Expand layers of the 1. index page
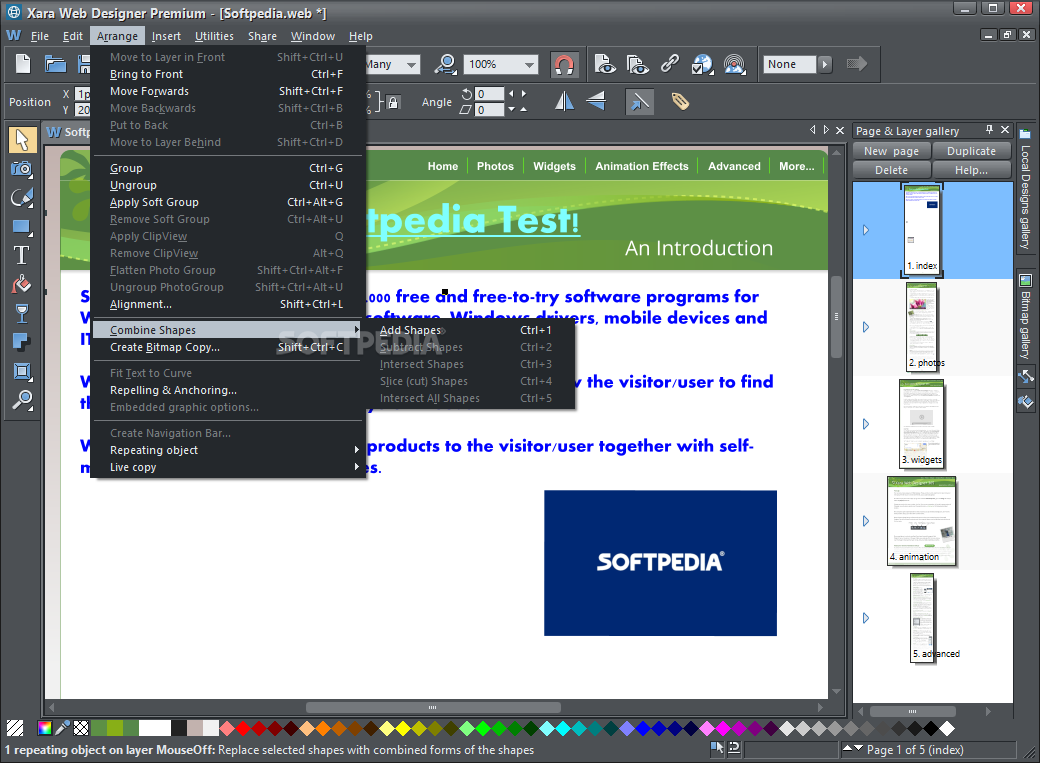Viewport: 1040px width, 763px height. [x=866, y=230]
